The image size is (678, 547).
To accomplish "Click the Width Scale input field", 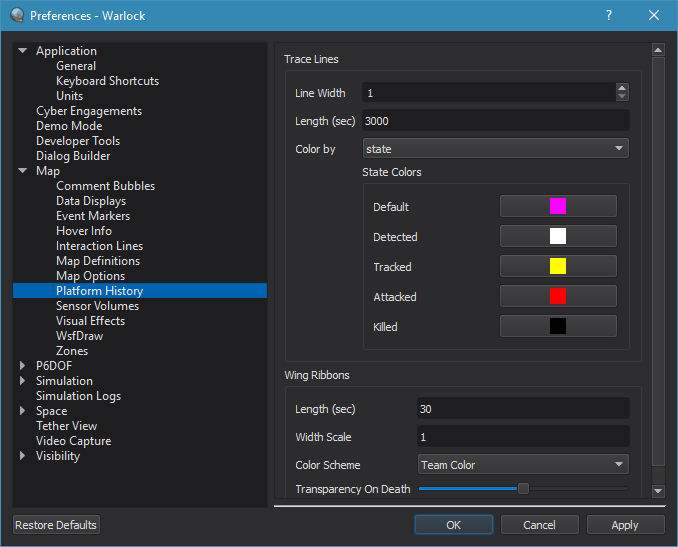I will 523,436.
